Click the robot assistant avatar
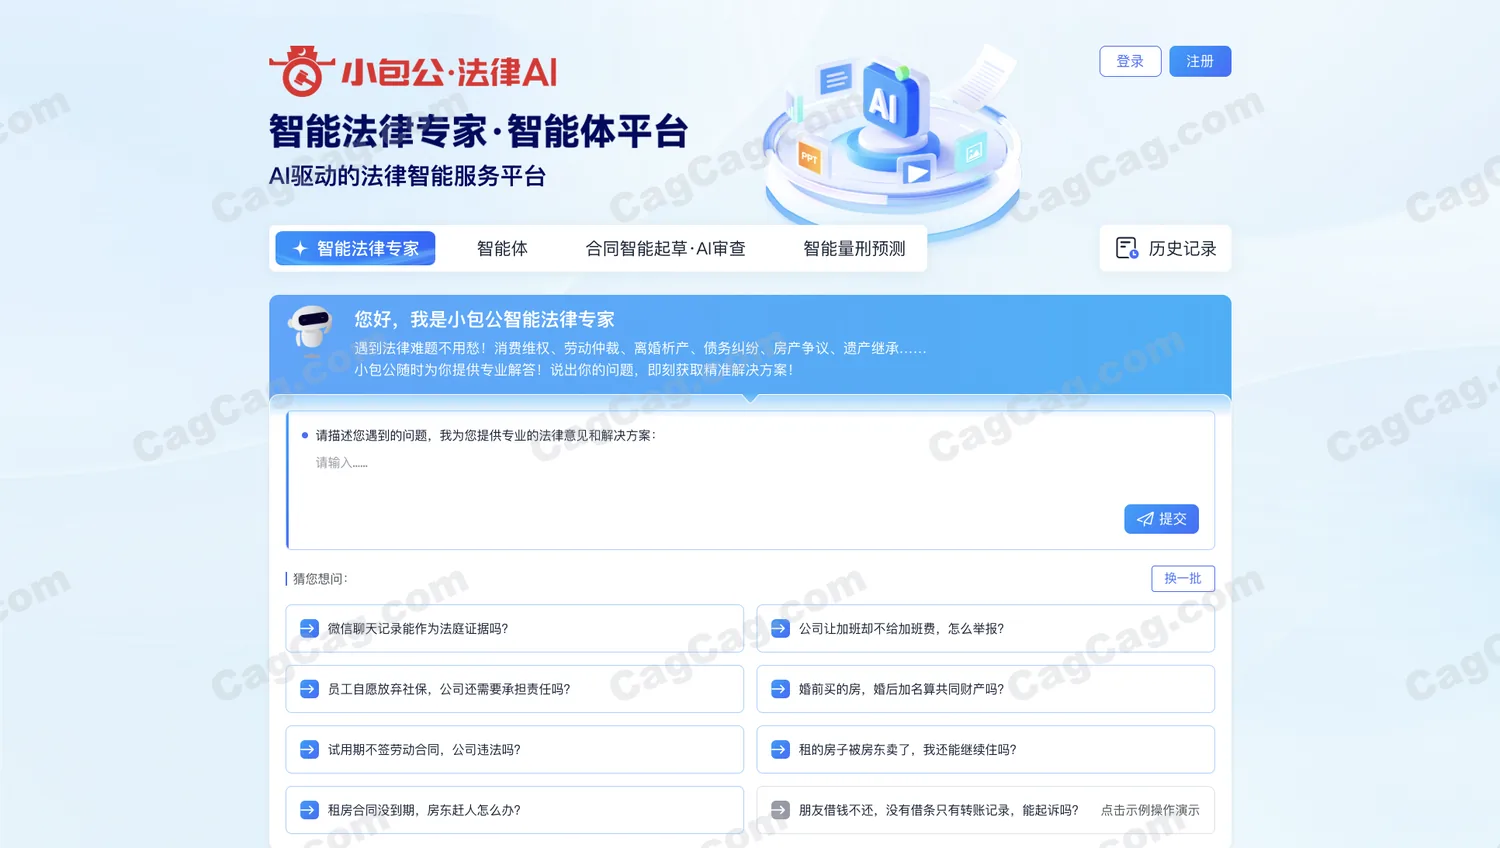The height and width of the screenshot is (848, 1500). click(310, 327)
